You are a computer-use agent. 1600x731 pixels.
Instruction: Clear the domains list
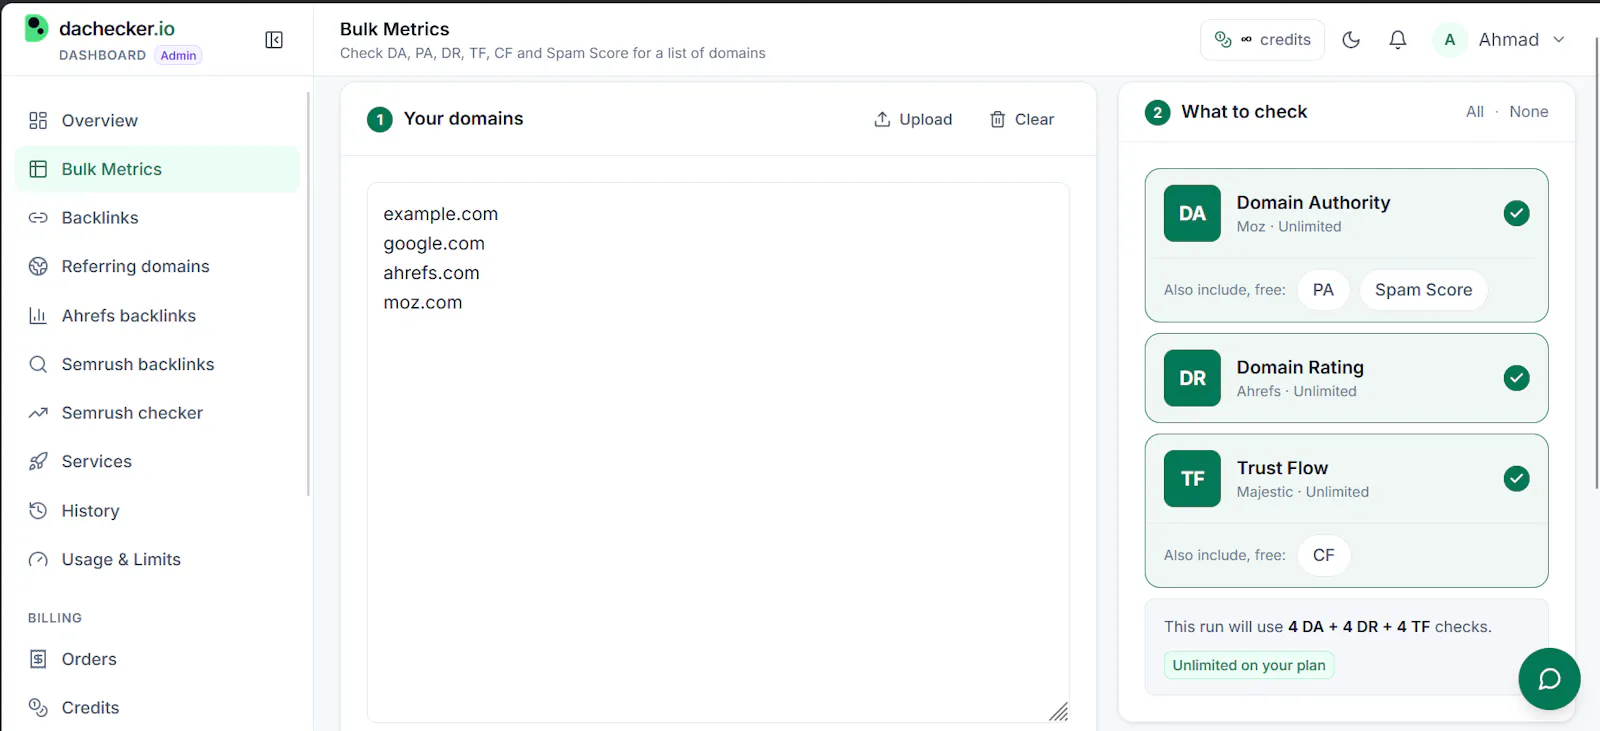point(1022,119)
